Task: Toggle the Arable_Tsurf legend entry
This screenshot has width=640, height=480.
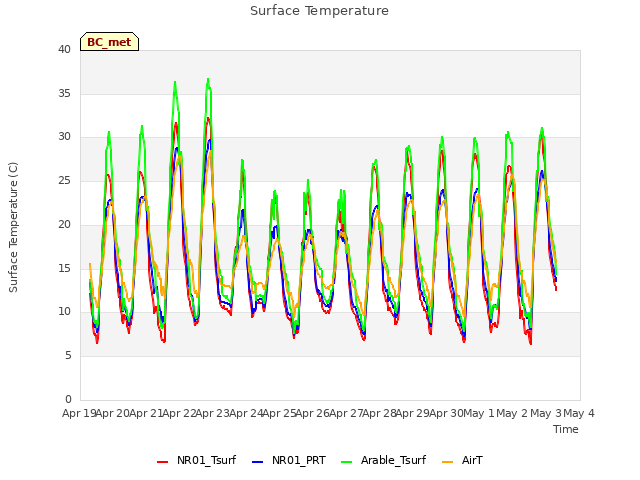Action: point(383,460)
